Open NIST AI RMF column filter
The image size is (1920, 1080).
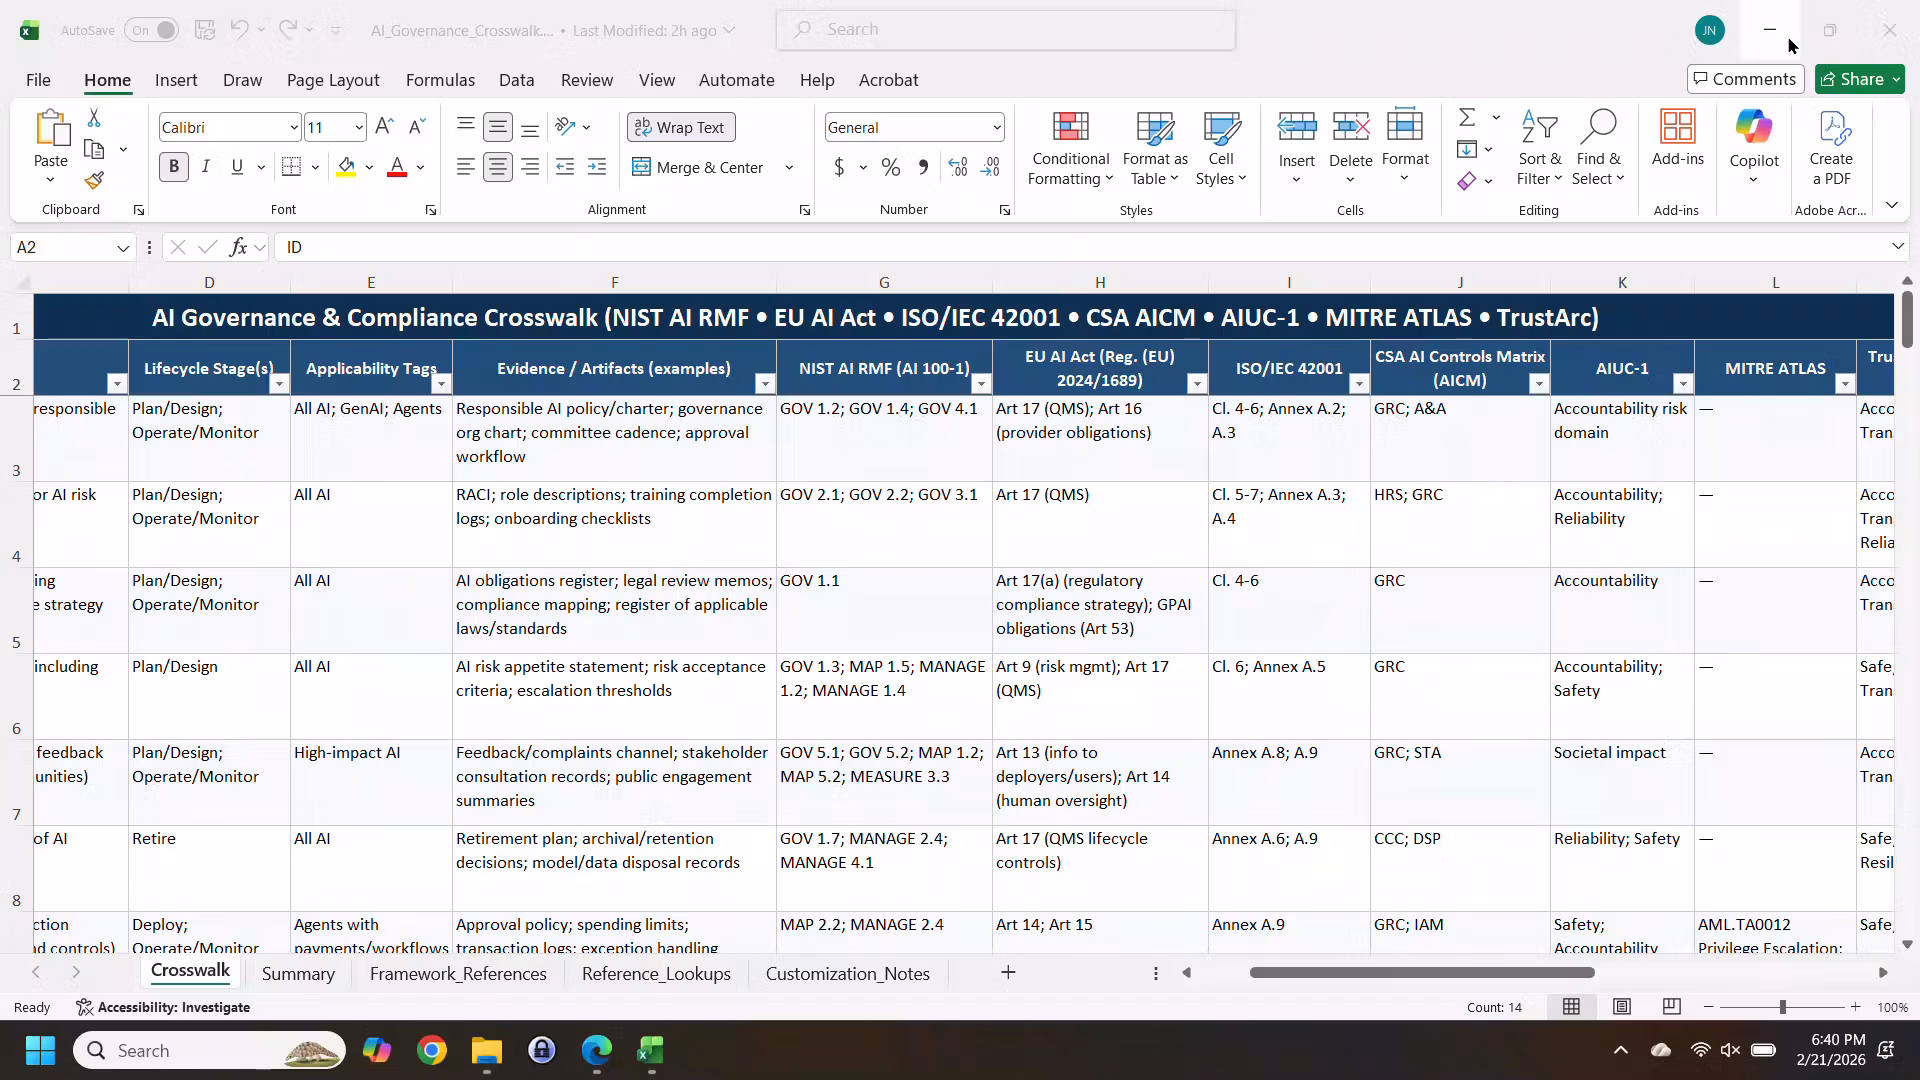coord(981,384)
